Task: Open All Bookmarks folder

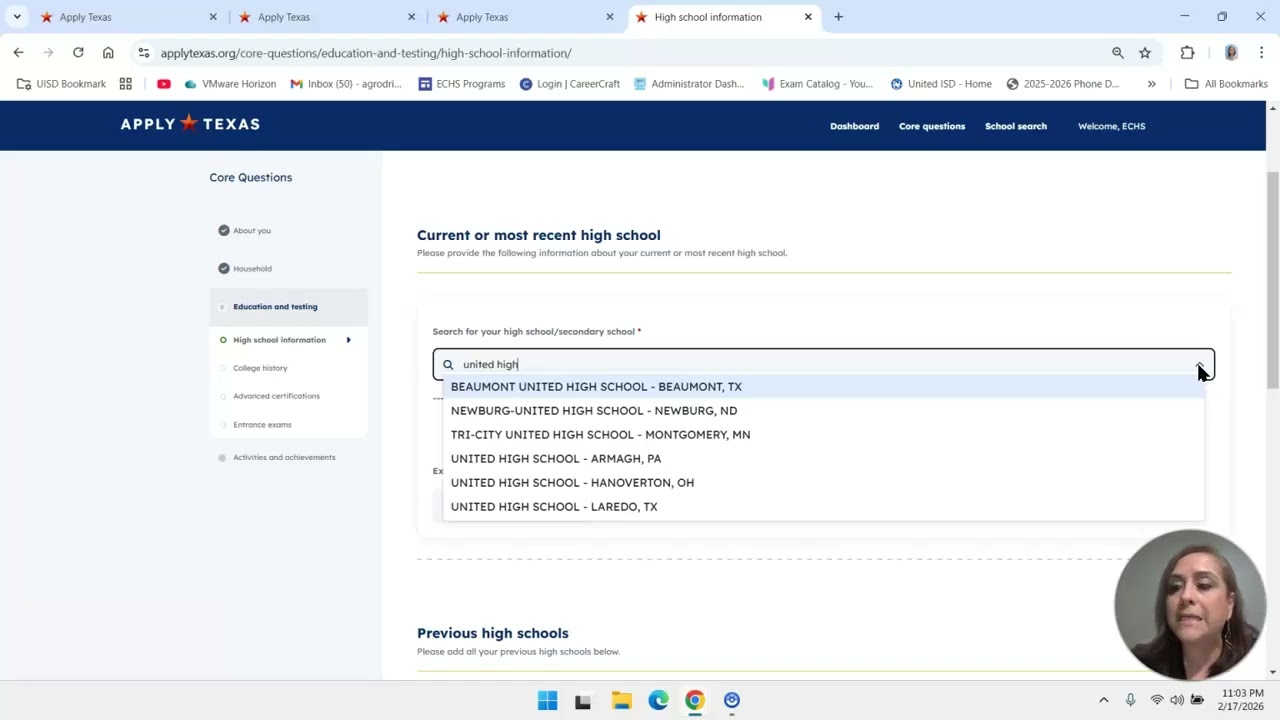Action: [1226, 84]
